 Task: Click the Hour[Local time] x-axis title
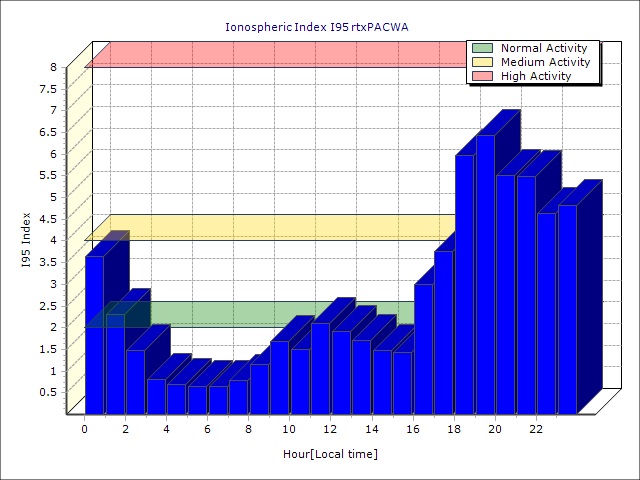(x=330, y=455)
